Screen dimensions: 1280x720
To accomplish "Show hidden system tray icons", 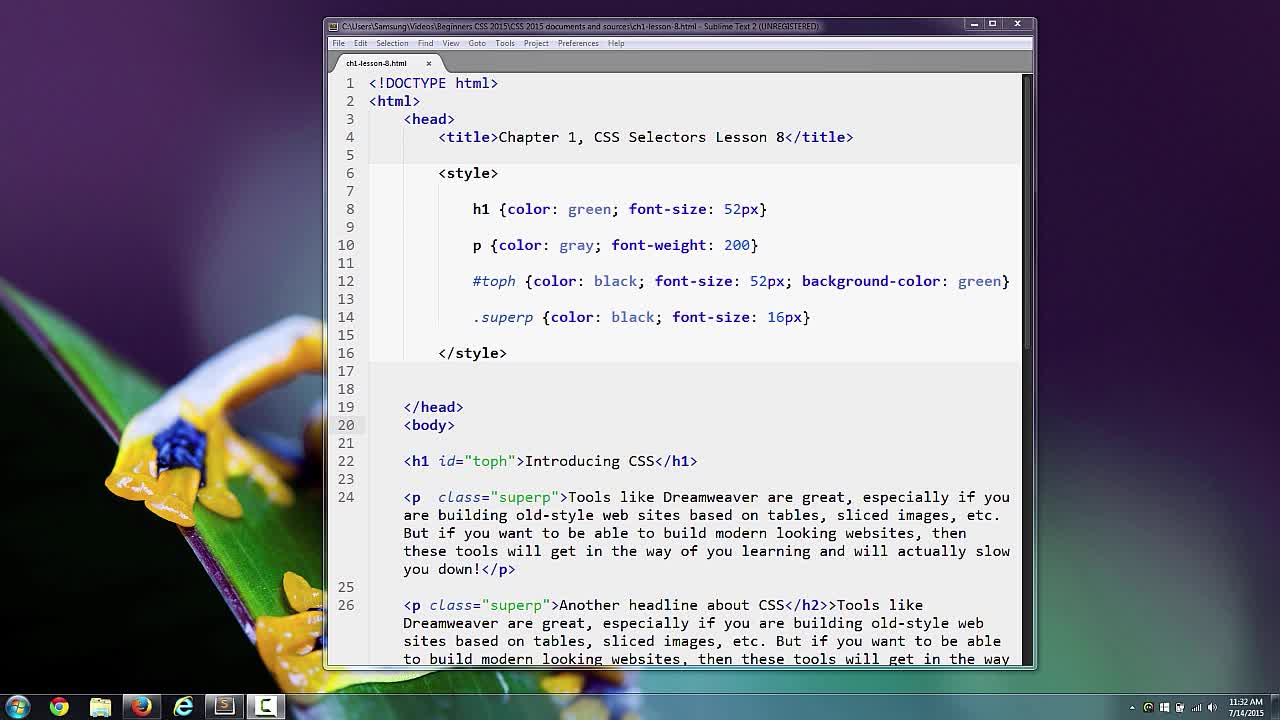I will pyautogui.click(x=1132, y=708).
